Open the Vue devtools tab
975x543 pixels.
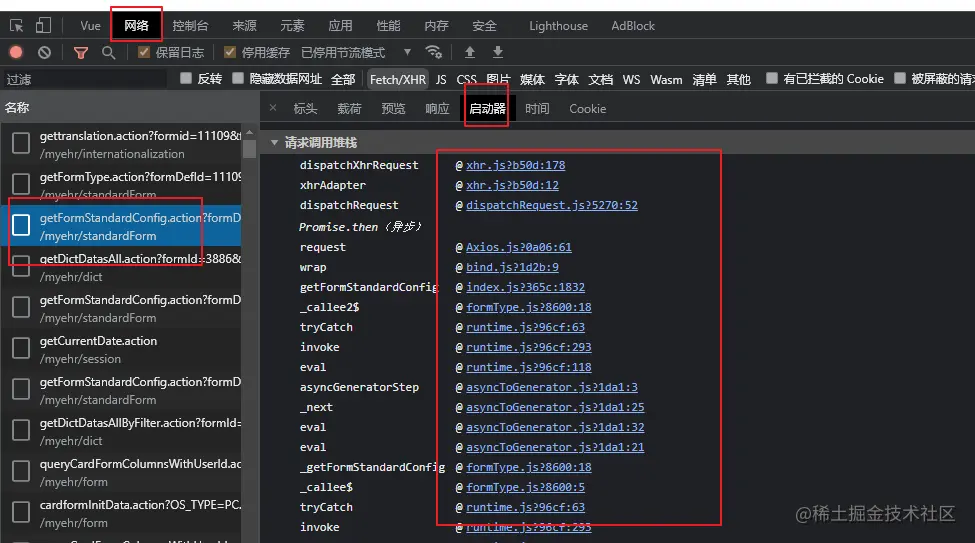click(x=90, y=26)
